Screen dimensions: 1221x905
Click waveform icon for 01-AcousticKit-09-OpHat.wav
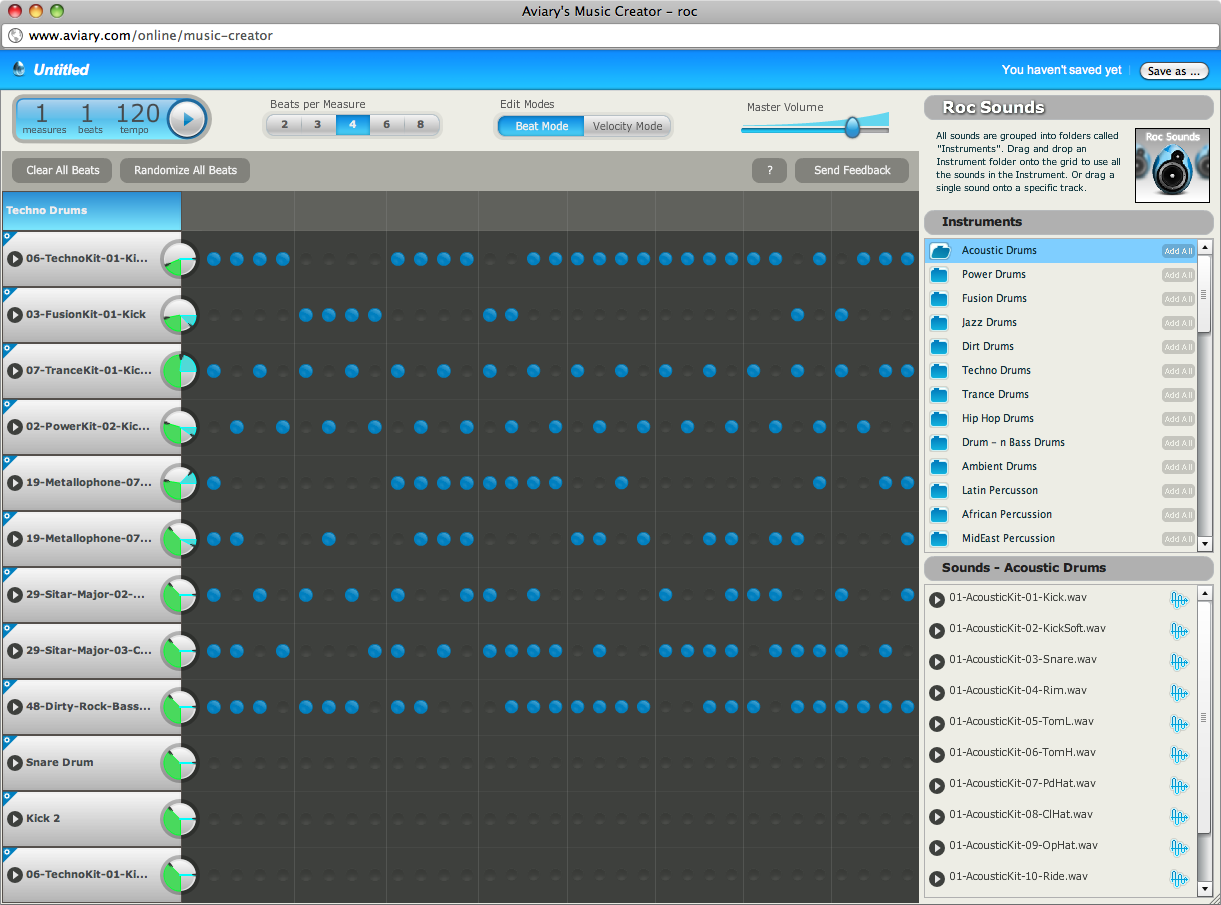tap(1179, 848)
